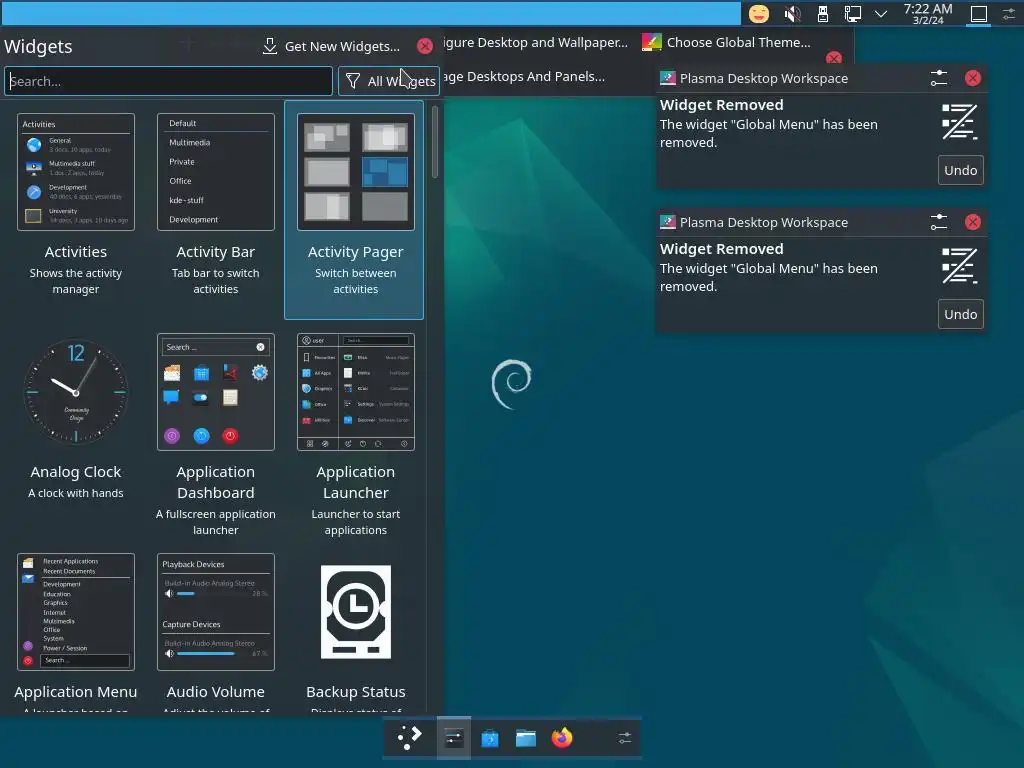This screenshot has height=768, width=1024.
Task: Undo widget removal in first notification
Action: tap(961, 170)
